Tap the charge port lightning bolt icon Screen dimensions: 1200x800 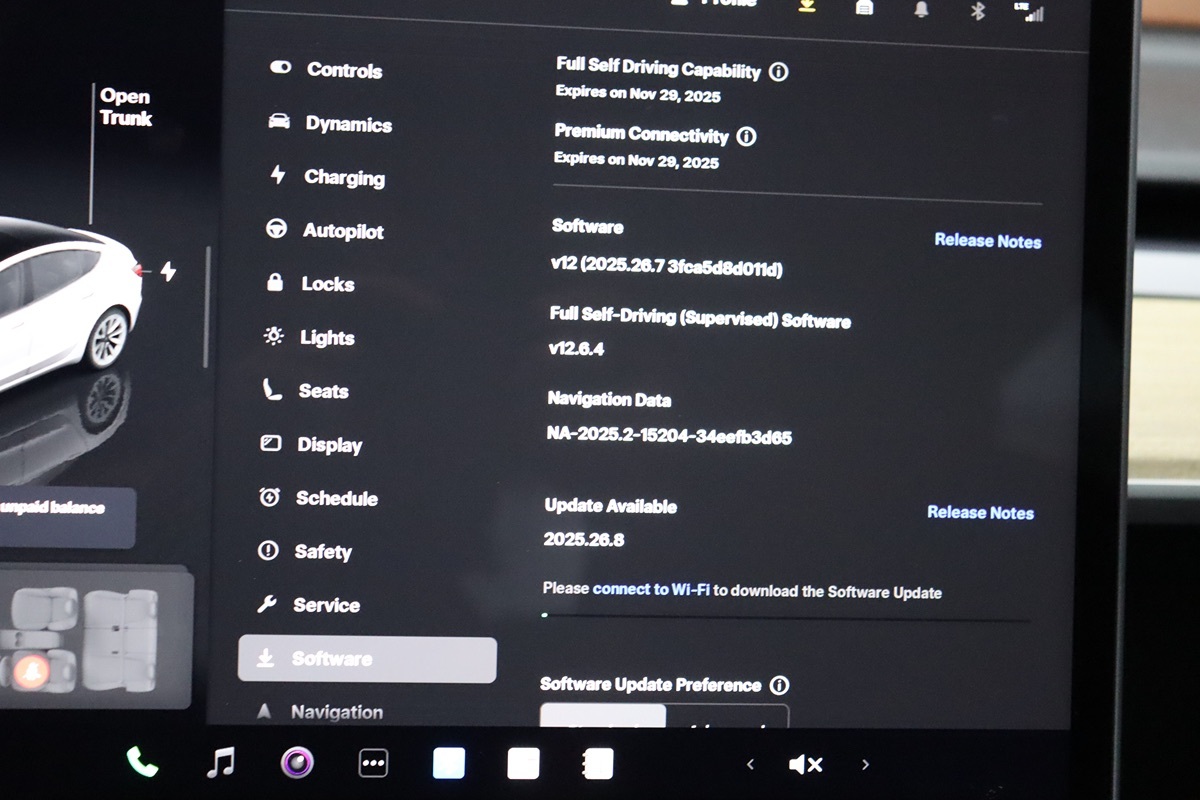[168, 271]
